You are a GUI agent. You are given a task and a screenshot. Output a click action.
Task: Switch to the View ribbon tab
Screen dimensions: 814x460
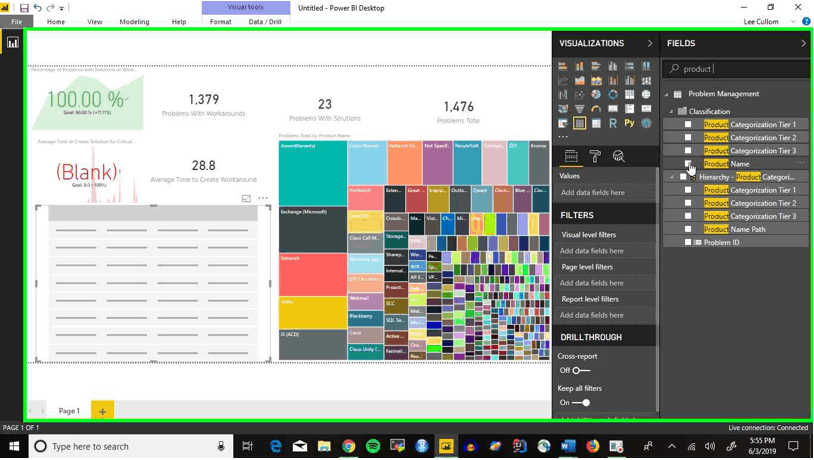(94, 22)
